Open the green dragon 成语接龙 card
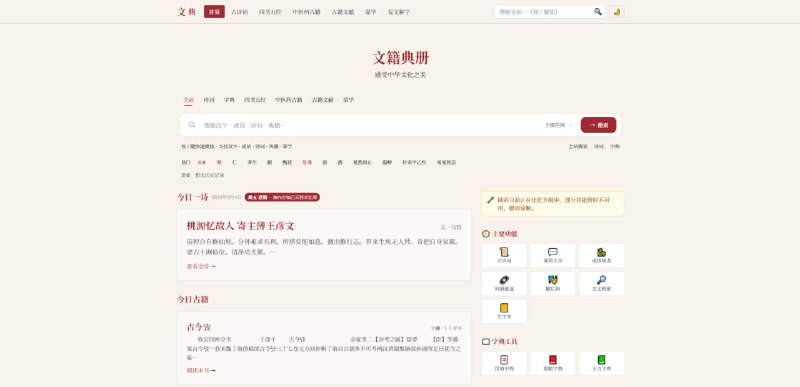Screen dimensions: 800x387 click(x=602, y=255)
